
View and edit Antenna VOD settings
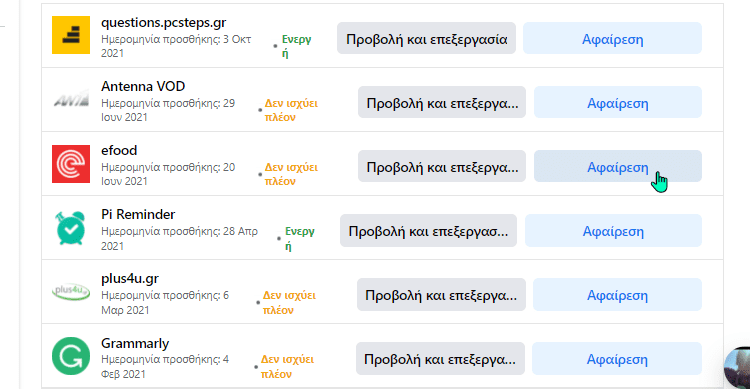441,102
